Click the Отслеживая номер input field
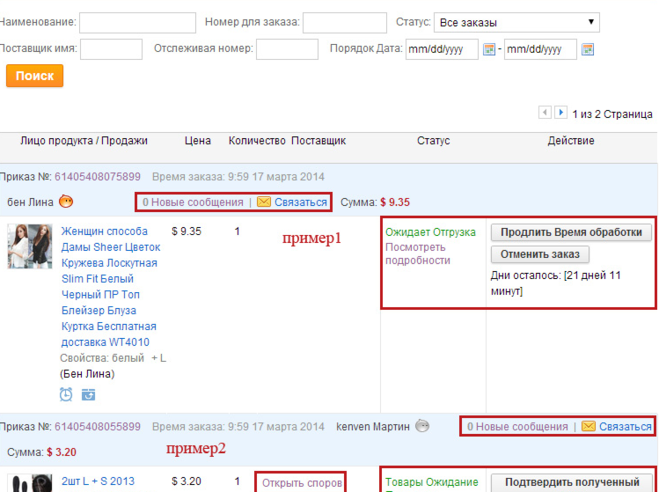 [287, 49]
